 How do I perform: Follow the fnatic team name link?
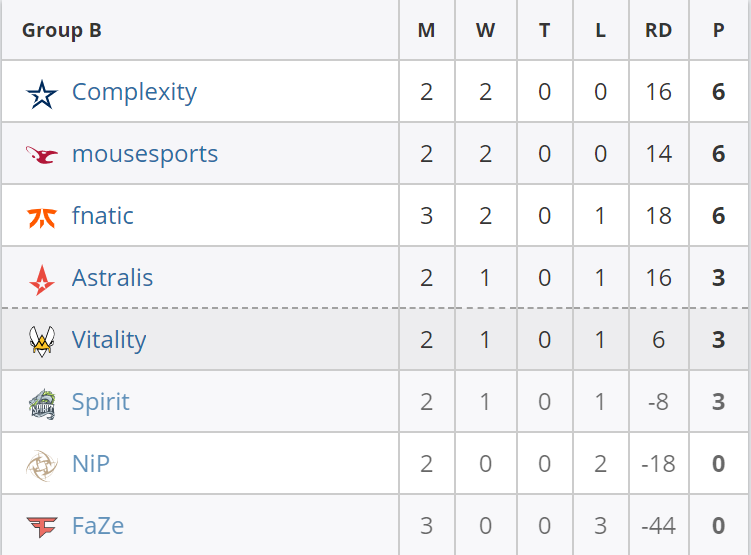(103, 216)
